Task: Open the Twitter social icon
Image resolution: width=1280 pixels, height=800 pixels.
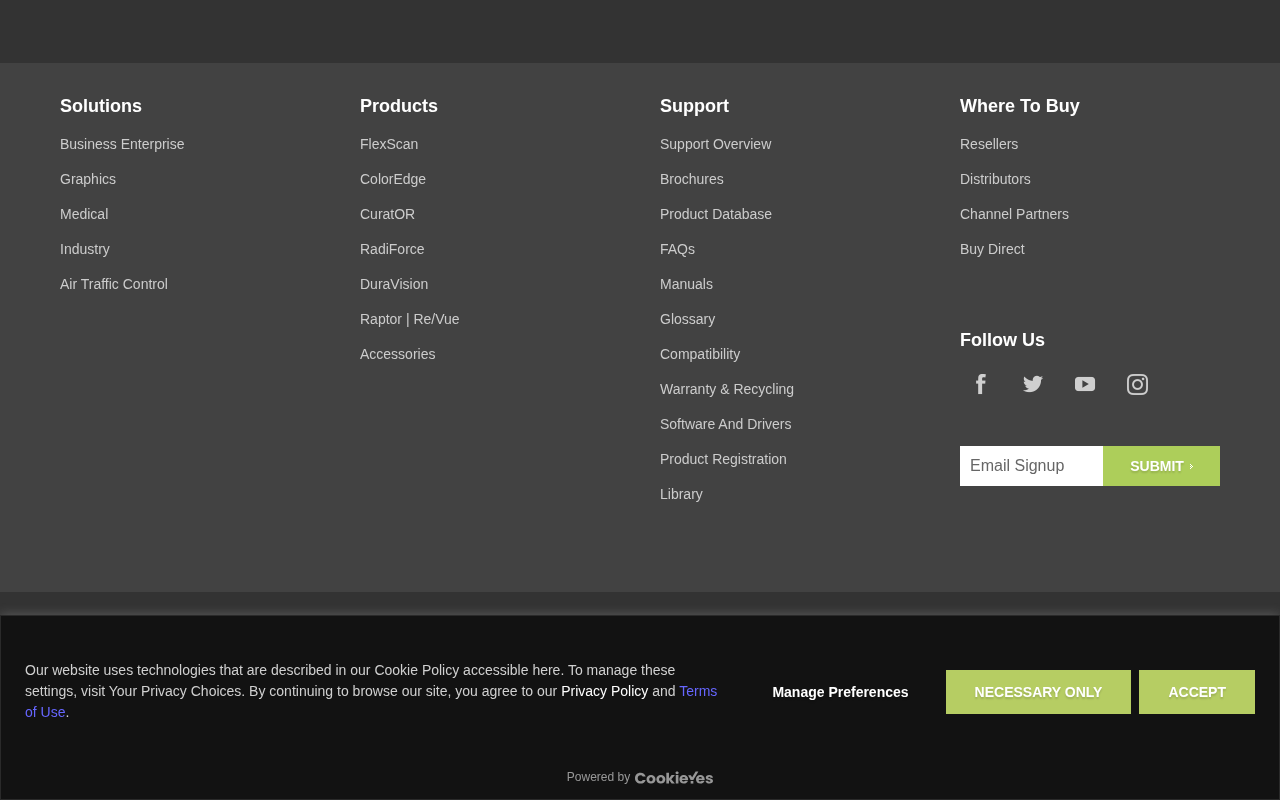Action: coord(1033,384)
